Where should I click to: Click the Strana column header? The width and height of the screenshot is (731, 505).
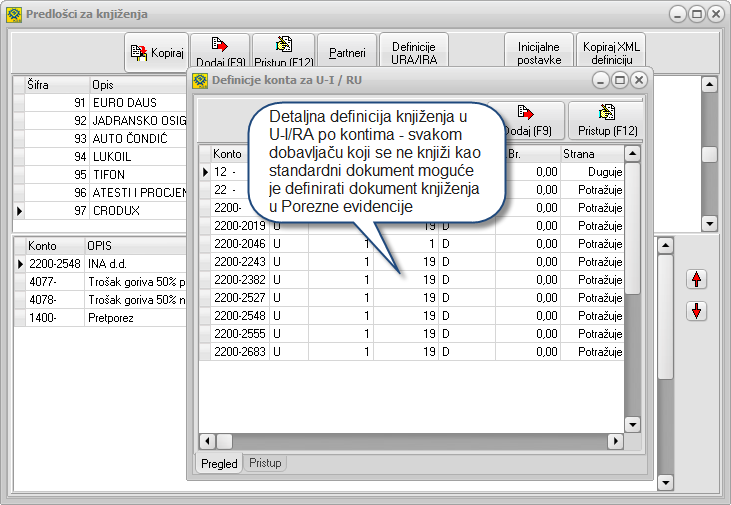pos(578,154)
